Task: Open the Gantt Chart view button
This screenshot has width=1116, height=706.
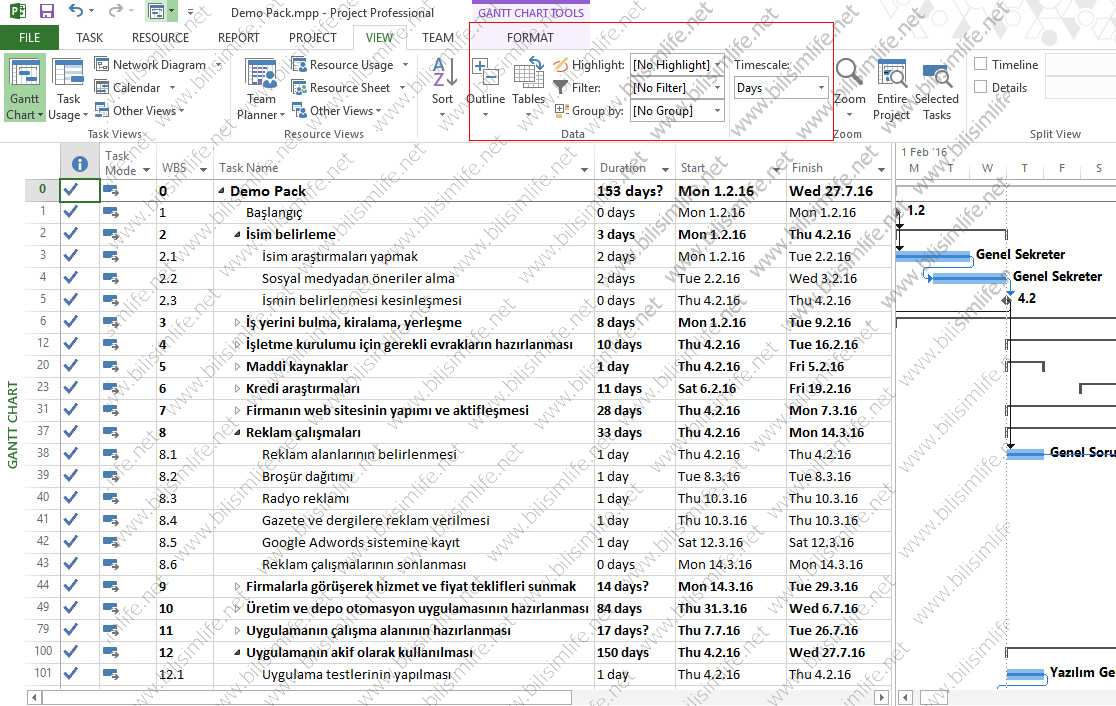Action: pos(25,89)
